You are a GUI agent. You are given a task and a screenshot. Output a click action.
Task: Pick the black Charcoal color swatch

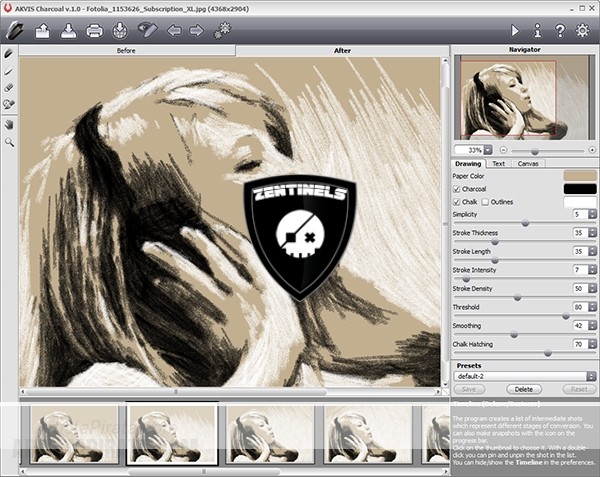coord(580,189)
